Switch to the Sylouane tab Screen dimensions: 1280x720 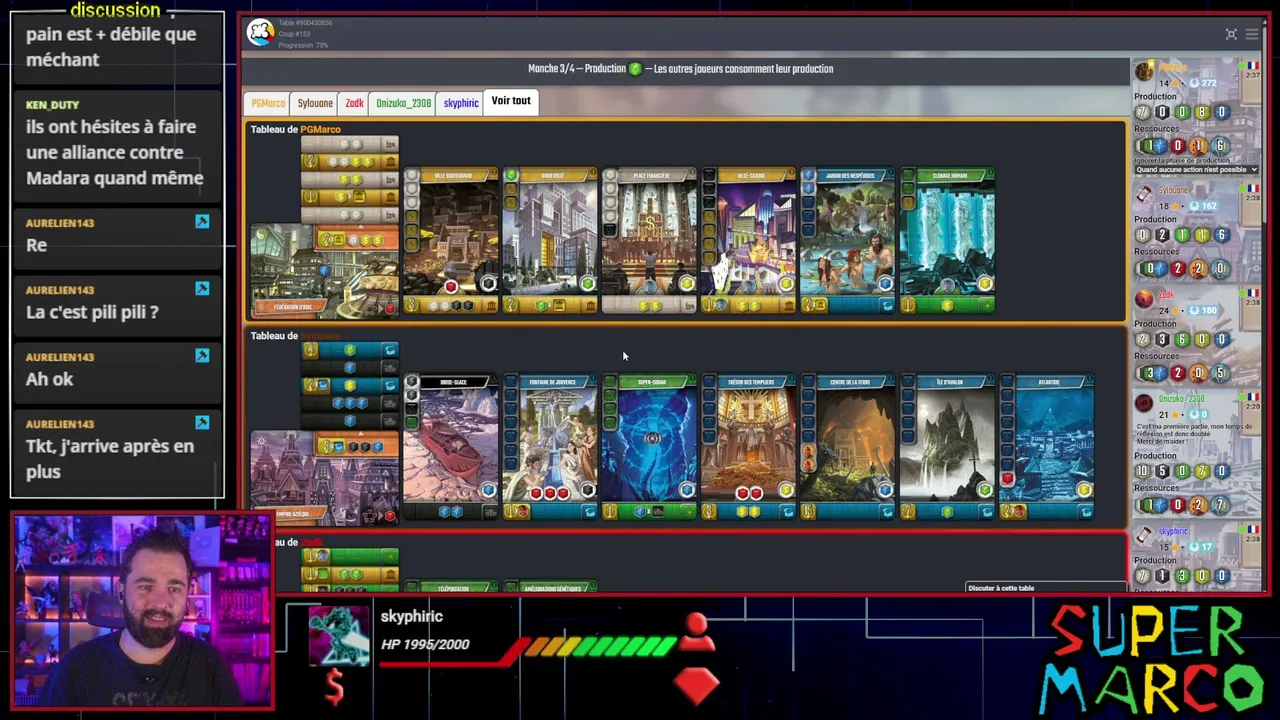pos(315,103)
